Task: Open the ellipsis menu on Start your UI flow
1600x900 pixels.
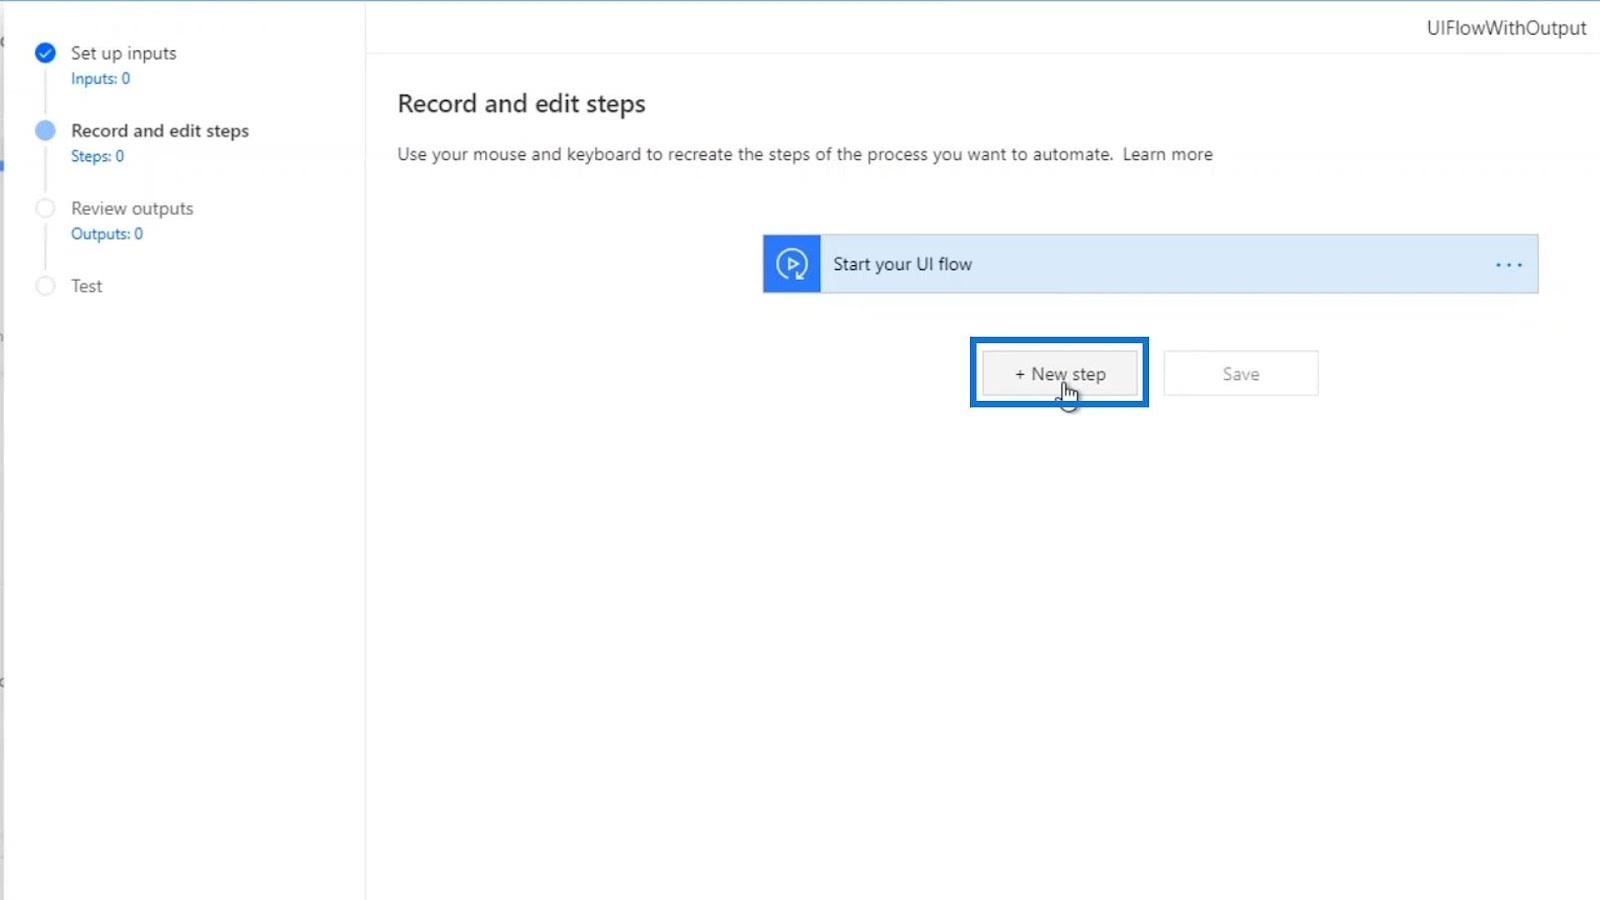Action: (1508, 265)
